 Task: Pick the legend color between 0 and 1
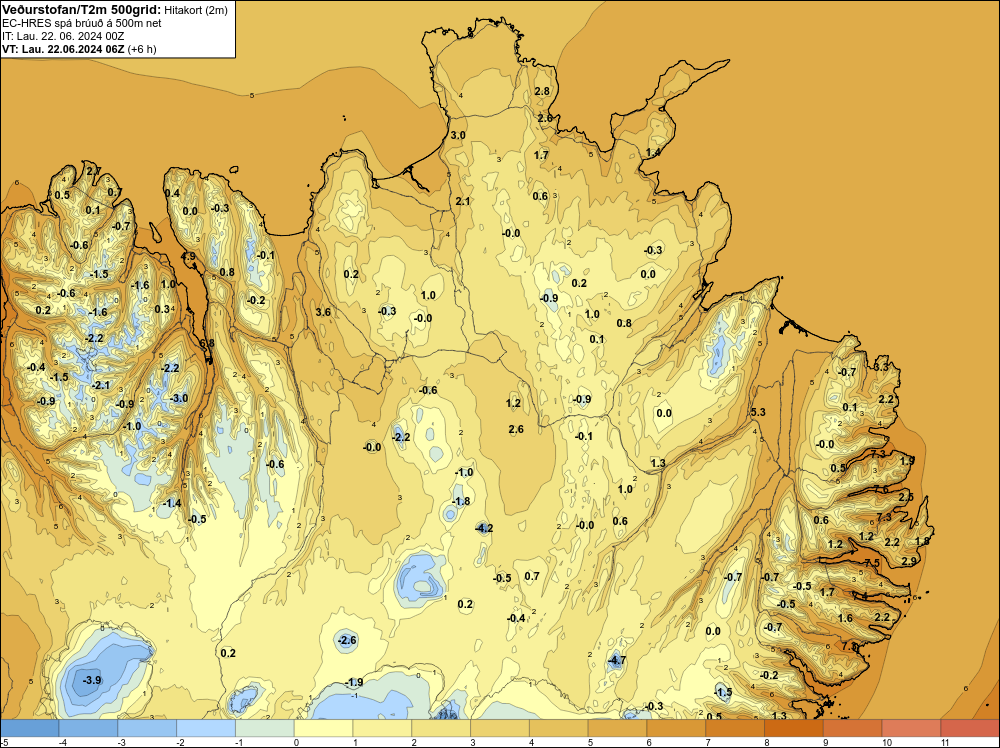click(323, 728)
